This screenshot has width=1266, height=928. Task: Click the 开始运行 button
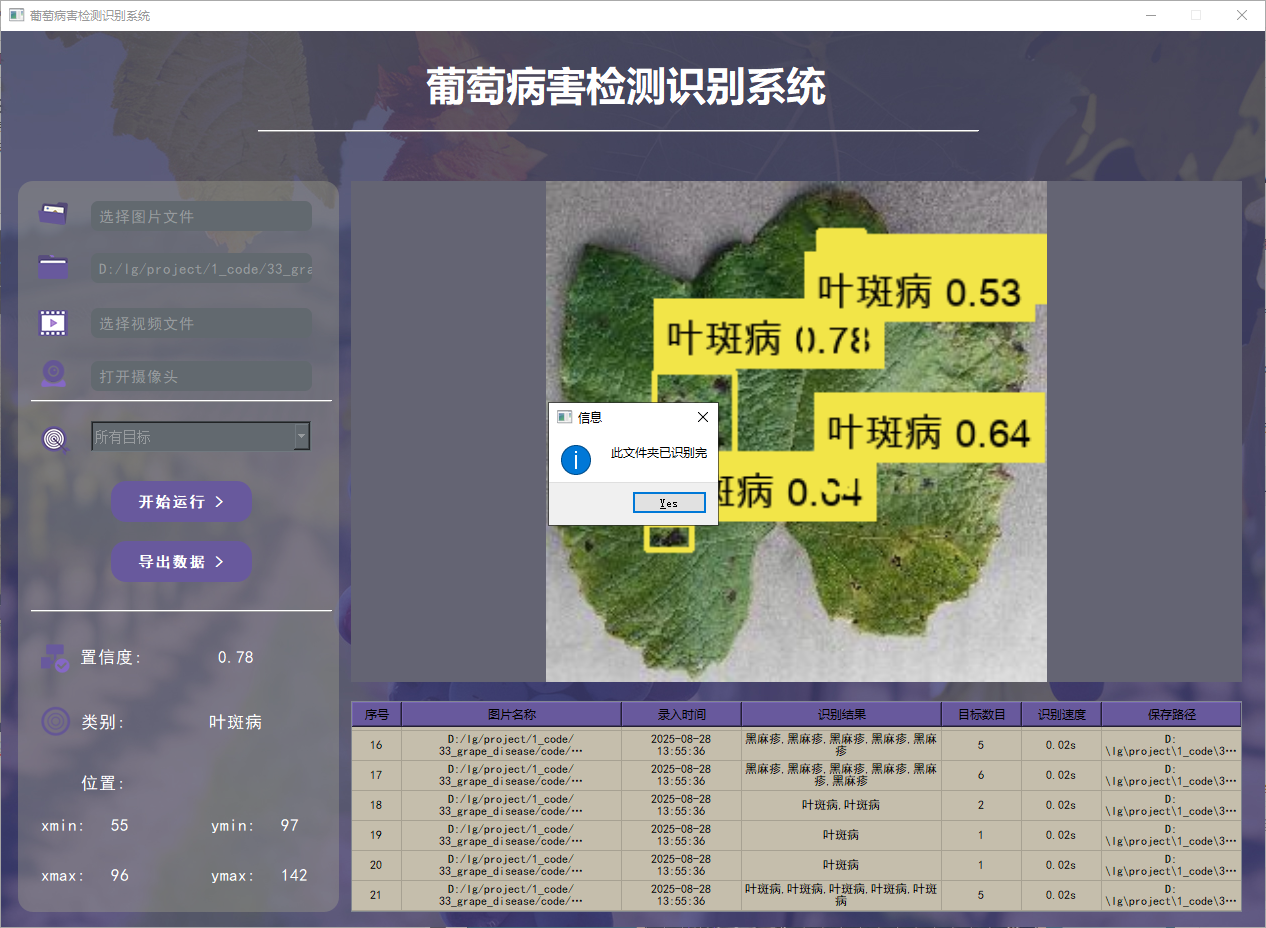click(181, 501)
